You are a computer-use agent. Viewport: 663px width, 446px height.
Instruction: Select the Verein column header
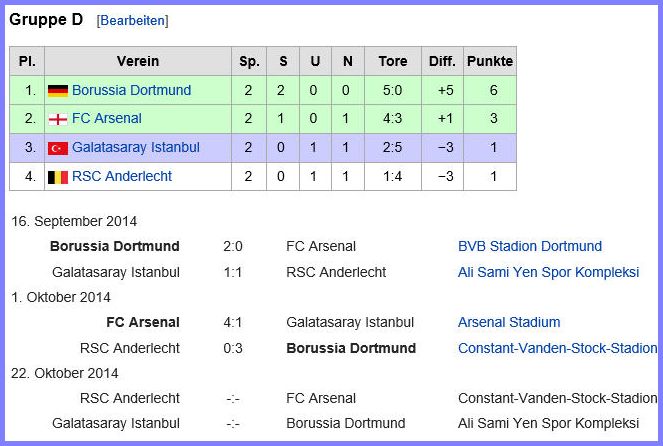138,61
